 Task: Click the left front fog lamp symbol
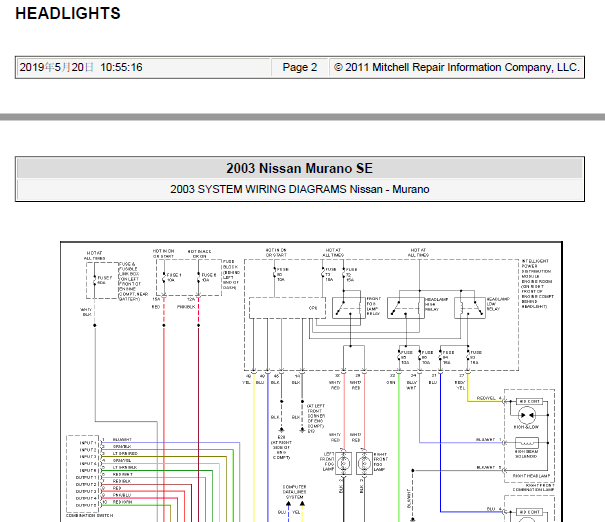(x=343, y=463)
